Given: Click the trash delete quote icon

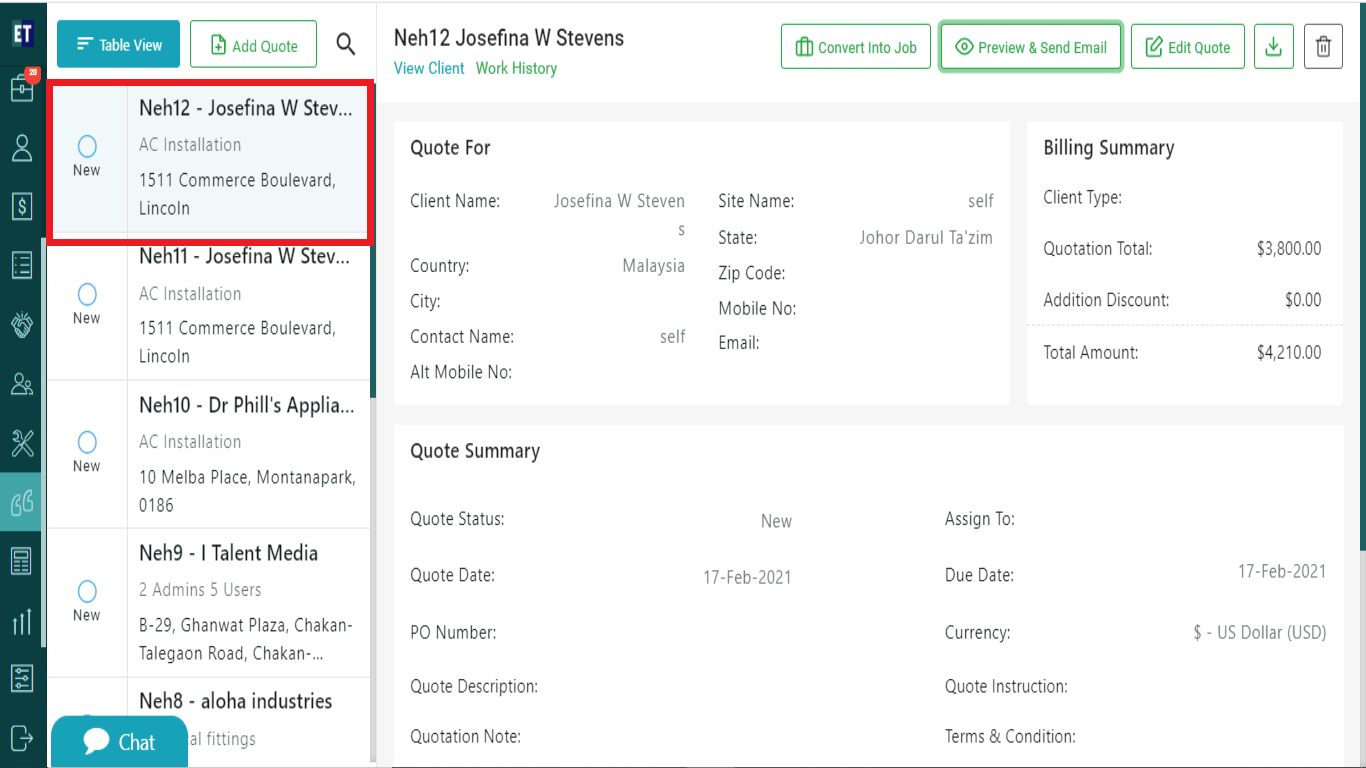Looking at the screenshot, I should pos(1323,47).
